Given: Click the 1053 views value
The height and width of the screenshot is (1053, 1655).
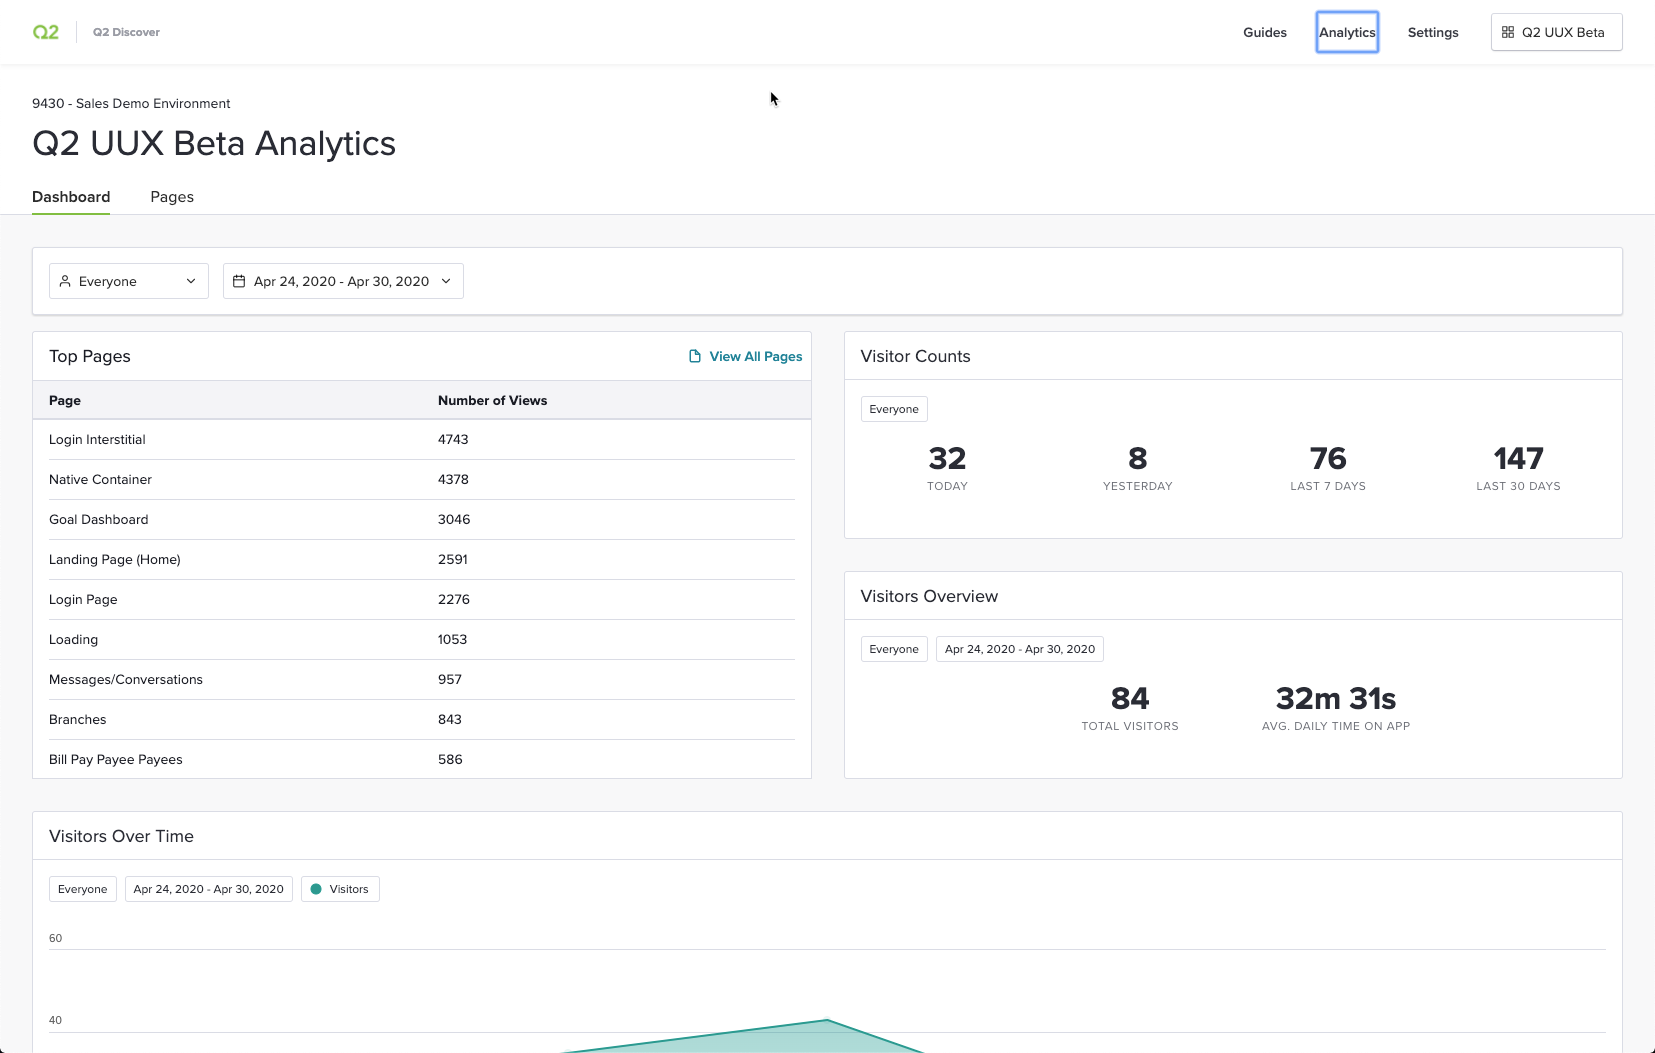Looking at the screenshot, I should [x=452, y=640].
